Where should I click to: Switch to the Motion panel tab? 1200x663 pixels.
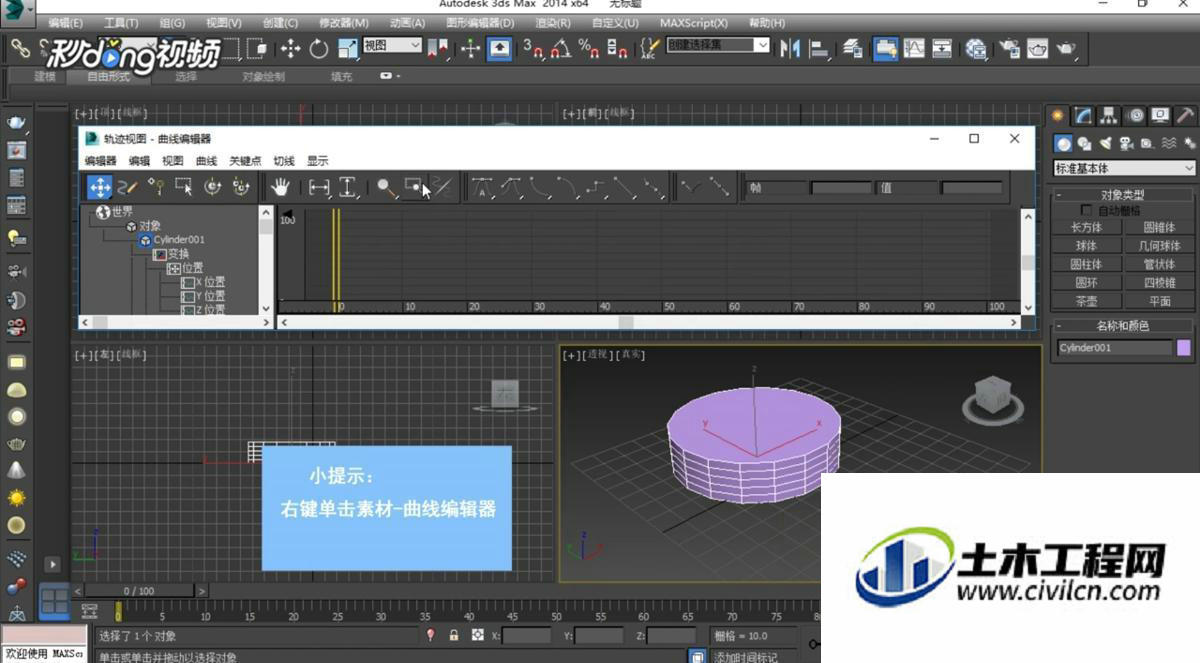(x=1134, y=116)
